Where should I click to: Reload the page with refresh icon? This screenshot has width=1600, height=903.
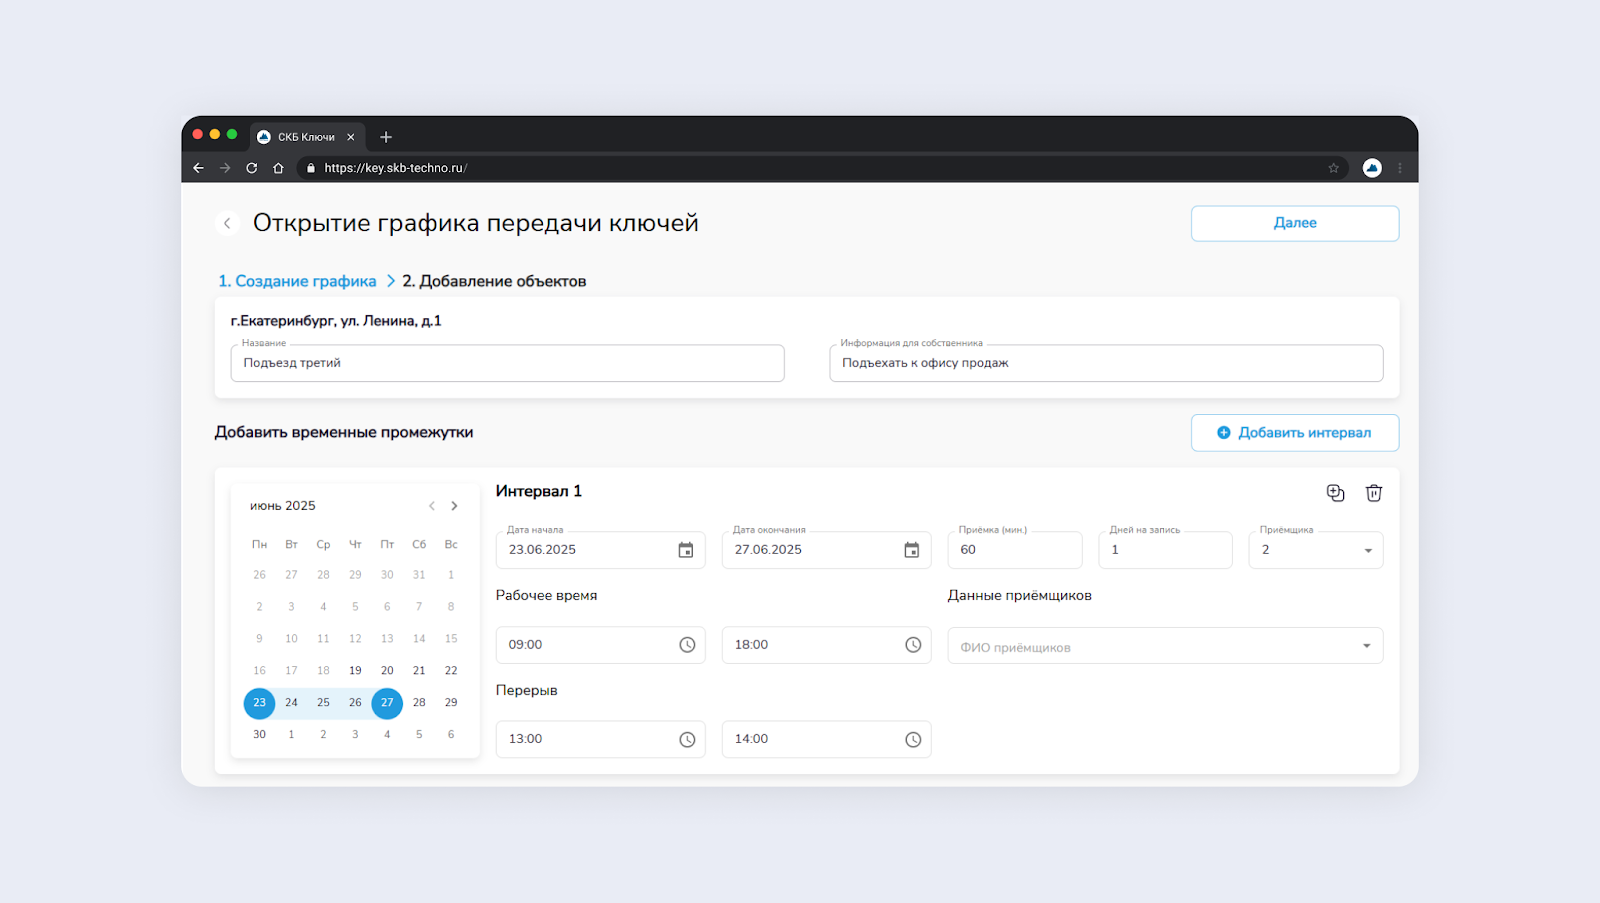[252, 168]
